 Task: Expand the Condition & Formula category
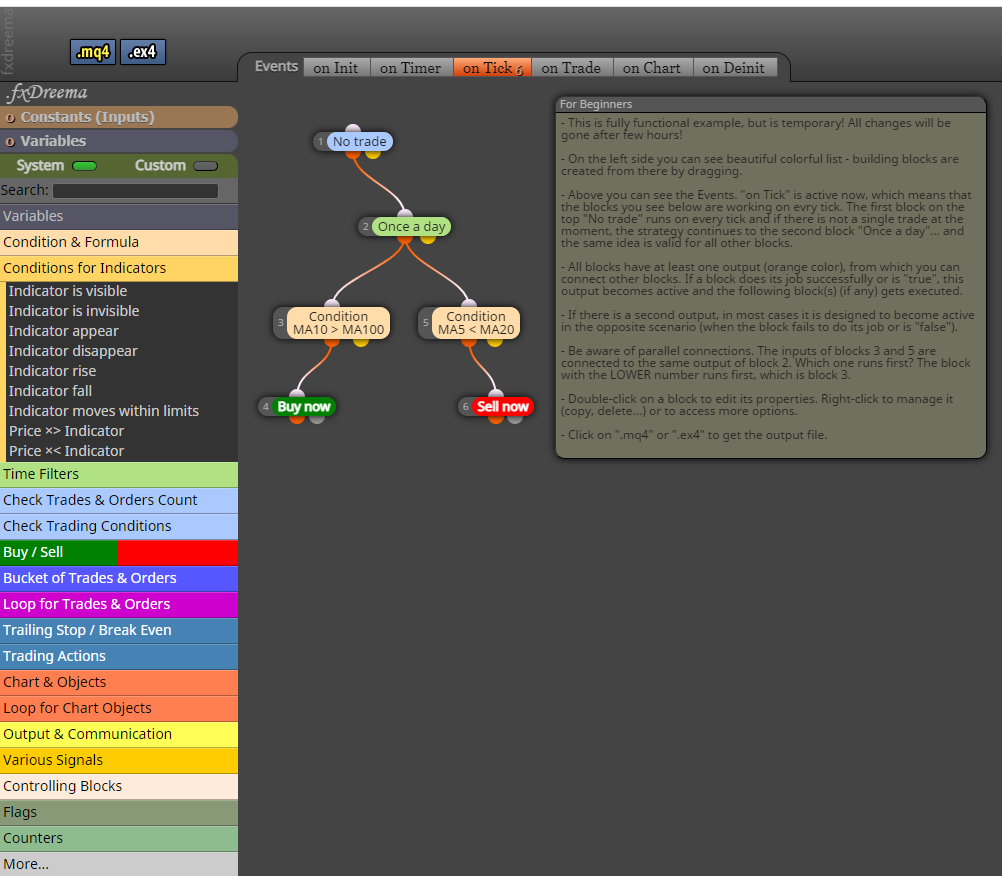(119, 243)
